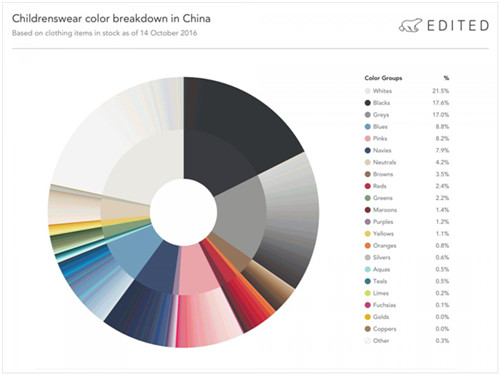
Task: Click the 2.4% value for Reds
Action: [x=442, y=186]
